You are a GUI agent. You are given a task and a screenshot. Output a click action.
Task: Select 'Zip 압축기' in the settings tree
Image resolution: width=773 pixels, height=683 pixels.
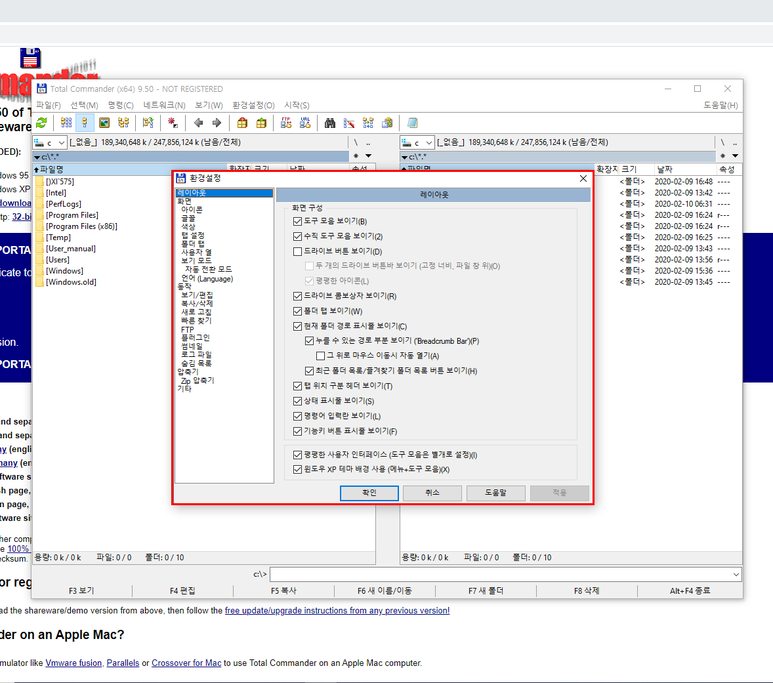pyautogui.click(x=197, y=380)
